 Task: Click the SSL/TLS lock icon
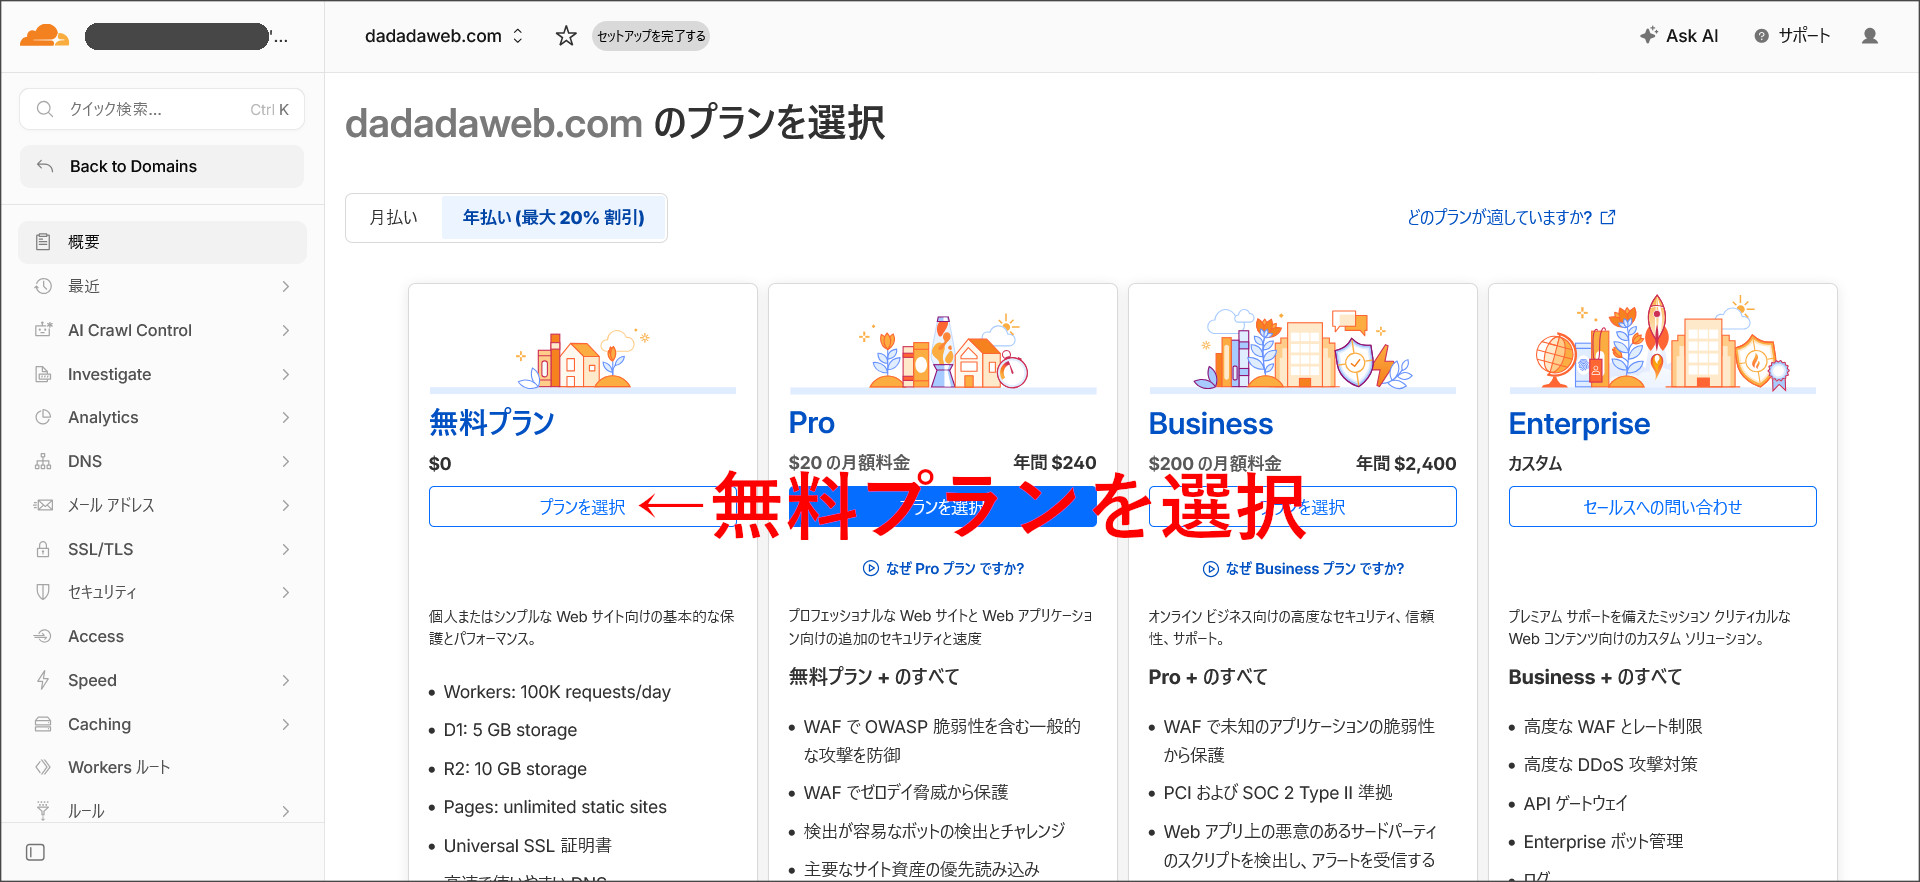43,549
